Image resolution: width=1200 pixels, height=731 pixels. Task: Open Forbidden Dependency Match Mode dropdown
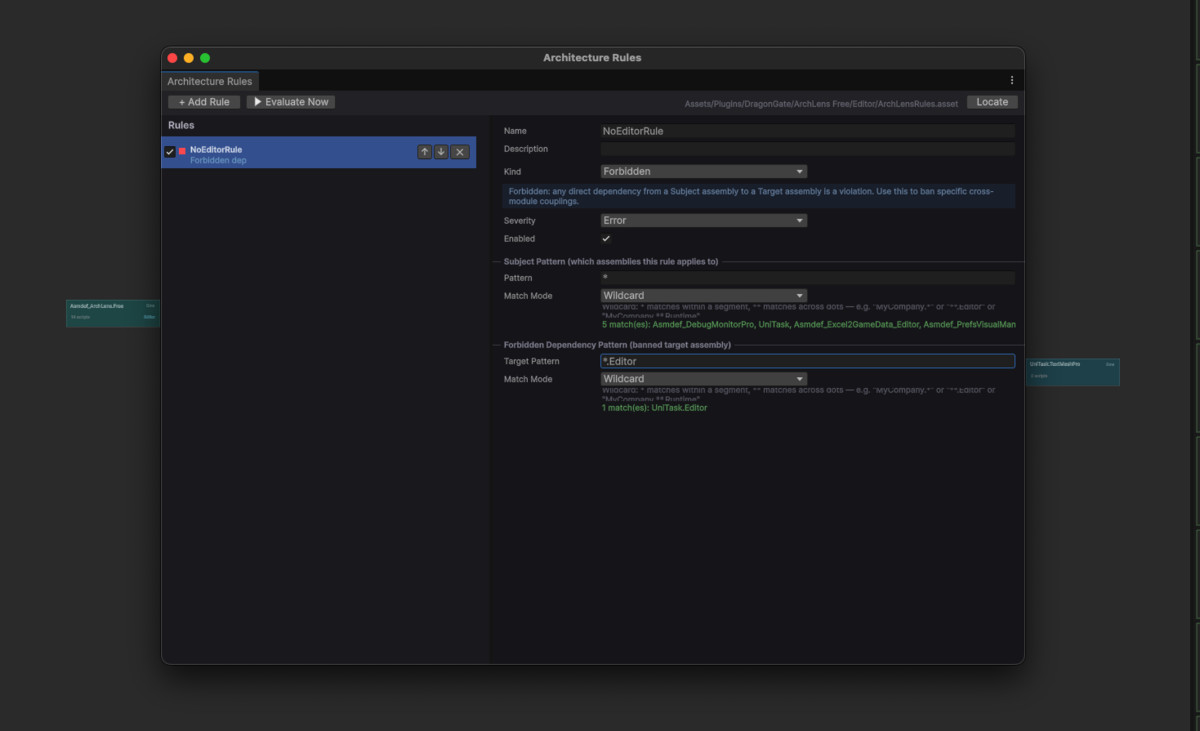click(704, 379)
